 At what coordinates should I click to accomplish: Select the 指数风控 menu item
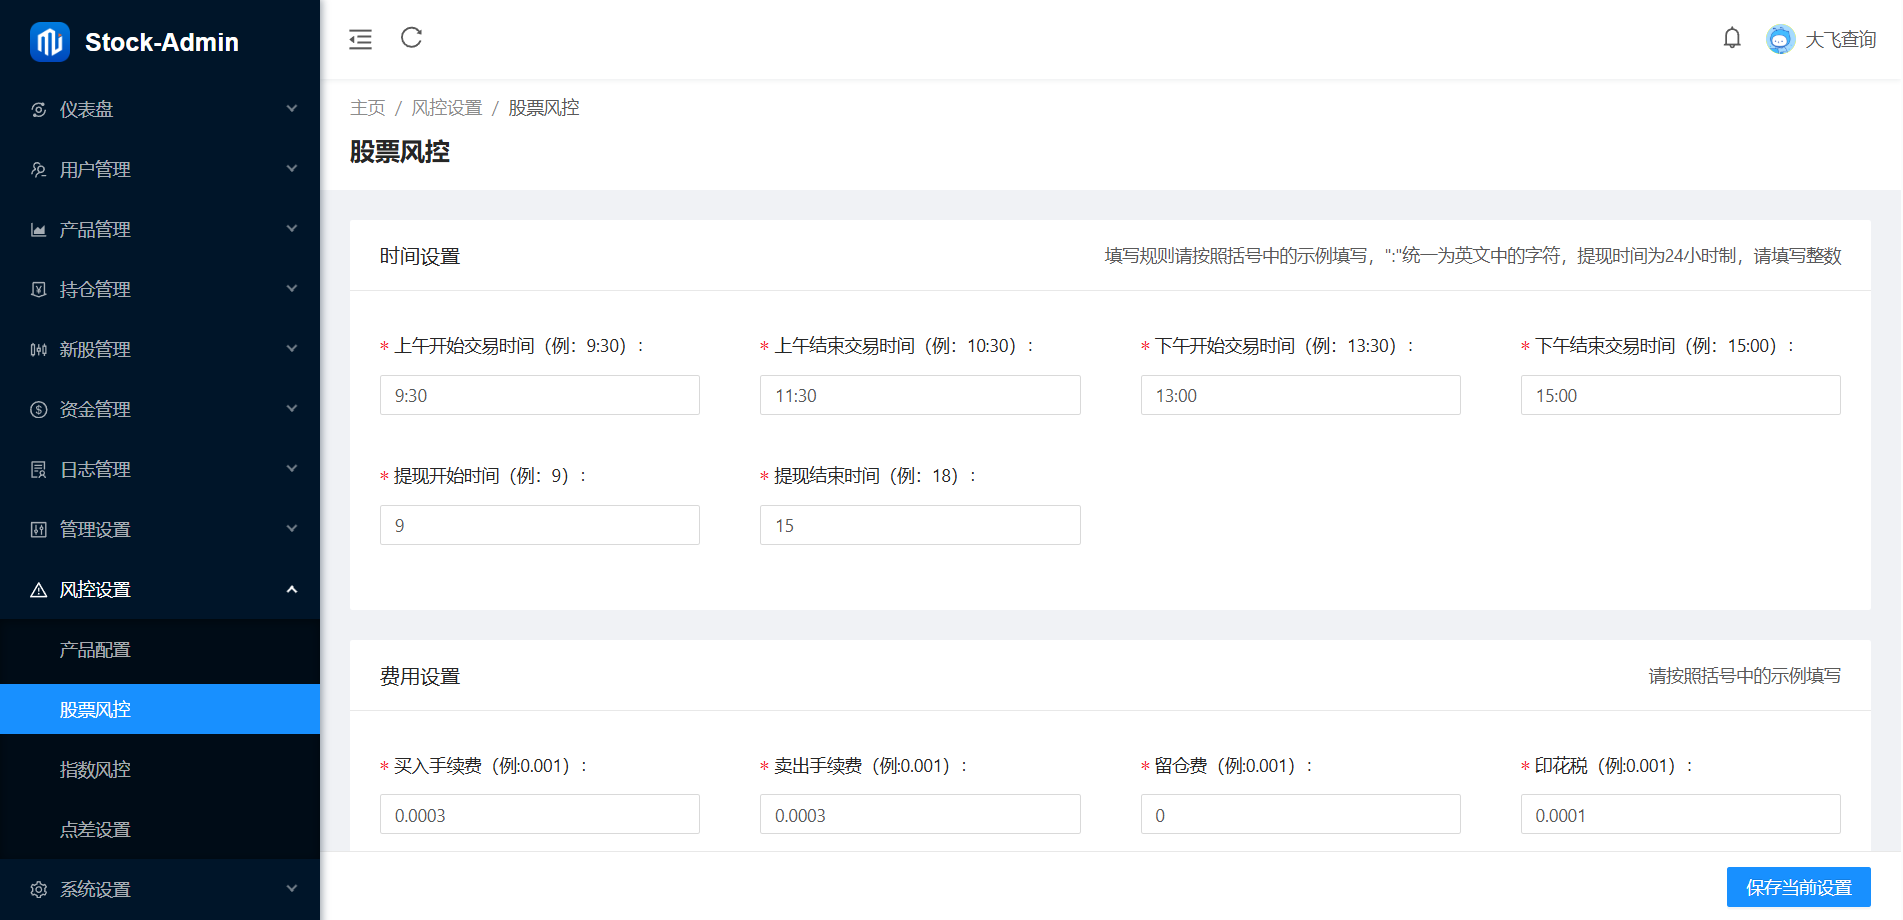click(x=95, y=770)
